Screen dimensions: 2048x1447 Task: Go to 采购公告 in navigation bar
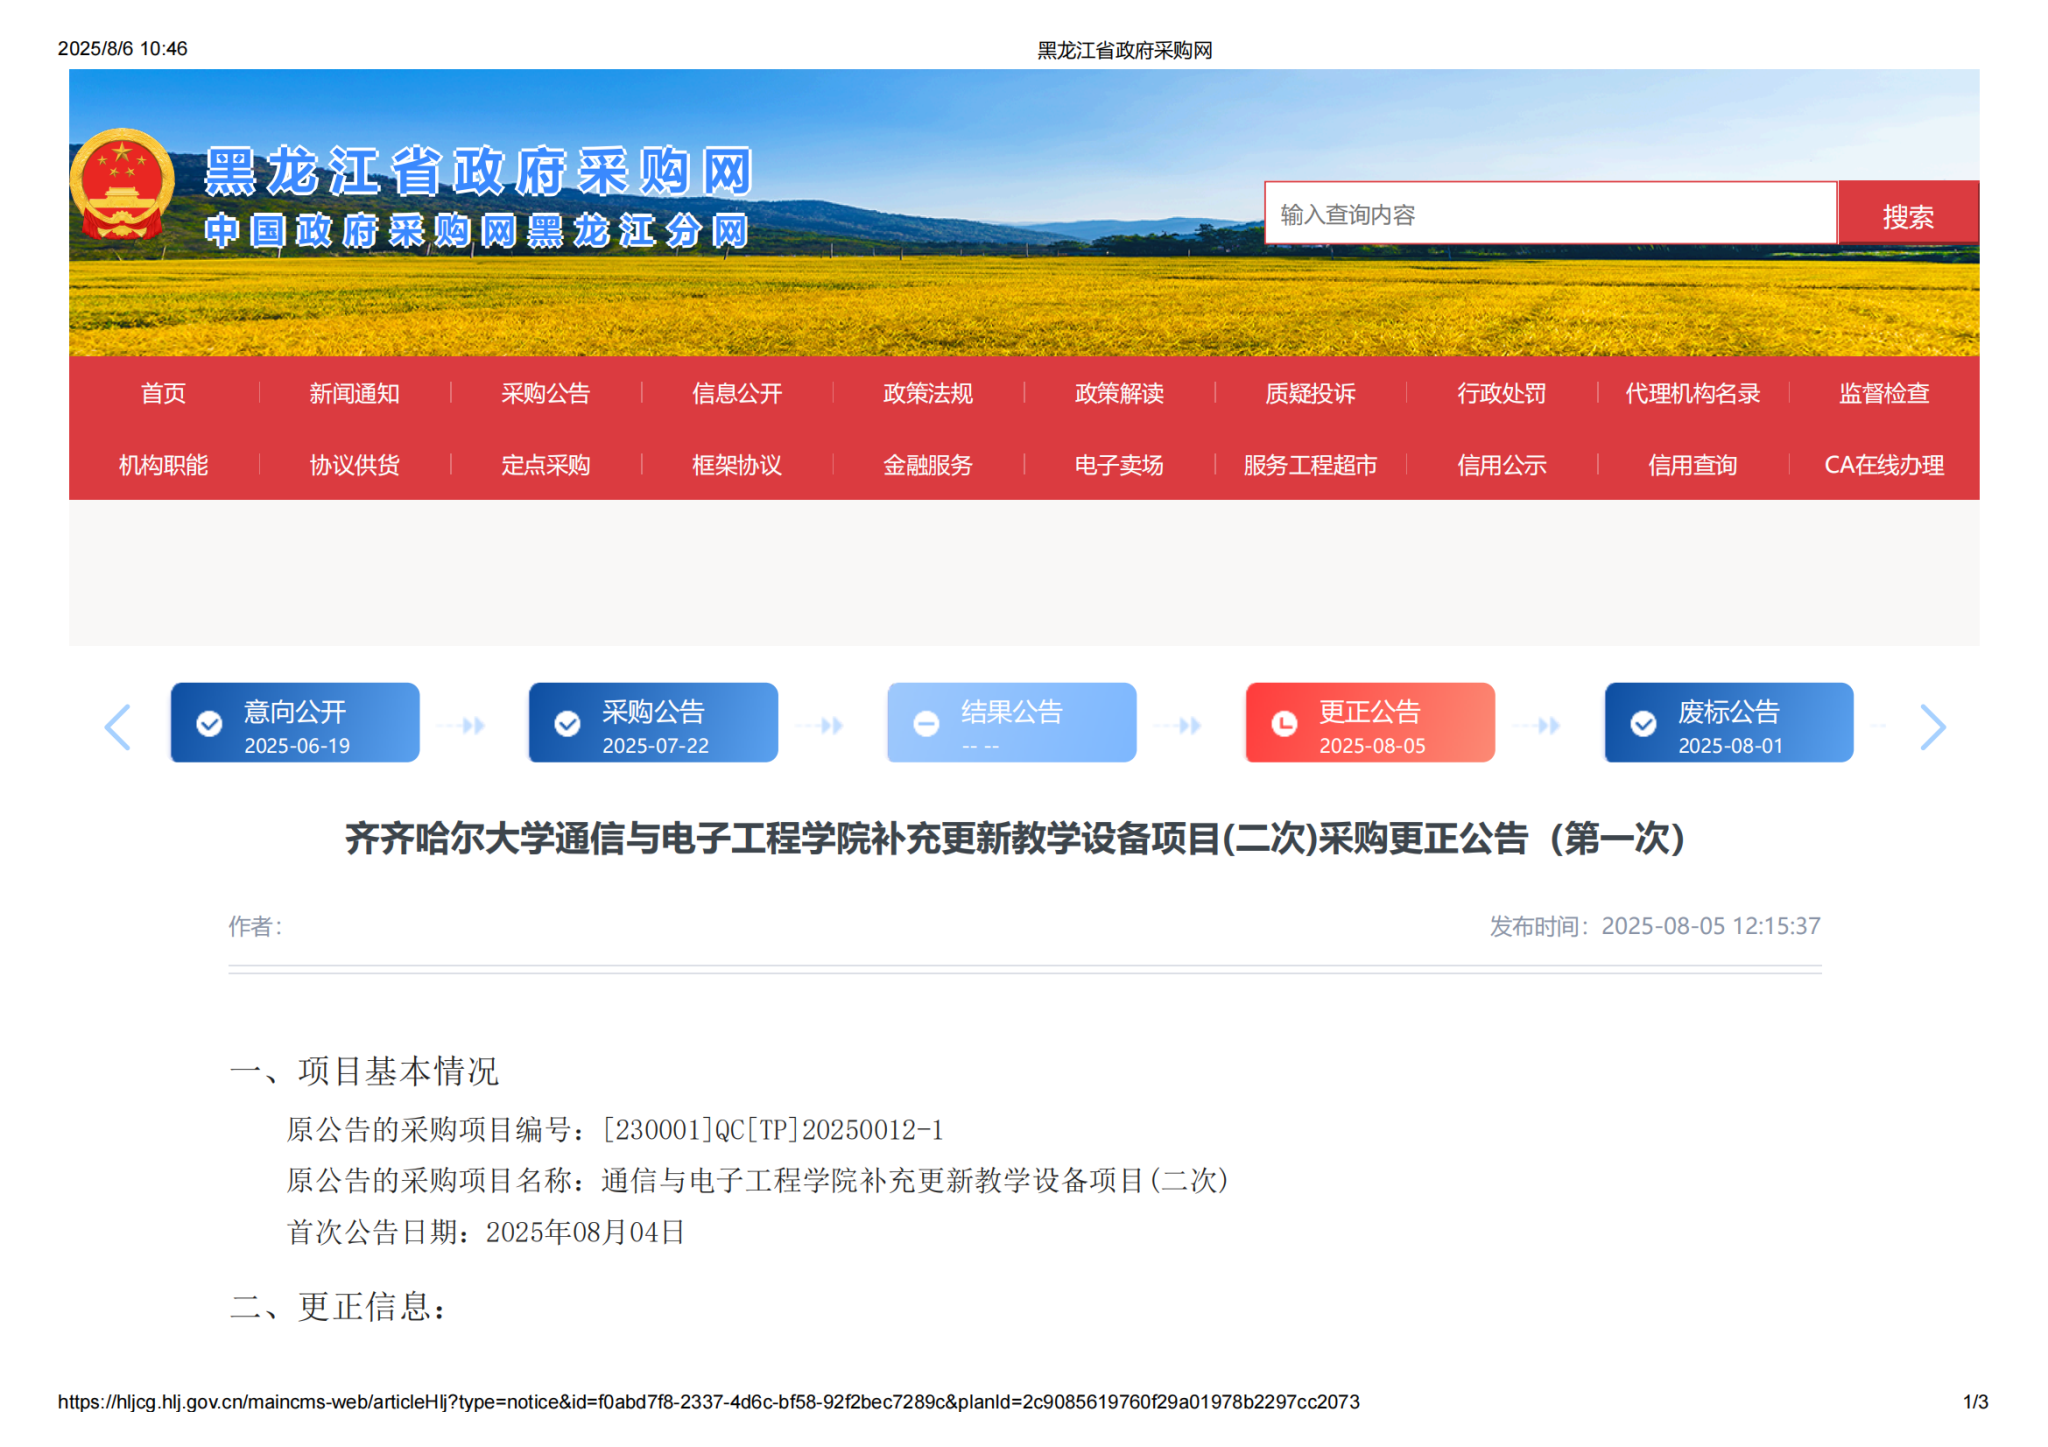545,393
